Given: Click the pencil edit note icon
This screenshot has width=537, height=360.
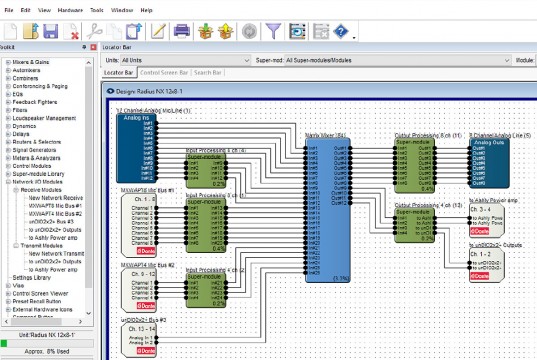Looking at the screenshot, I should point(158,31).
